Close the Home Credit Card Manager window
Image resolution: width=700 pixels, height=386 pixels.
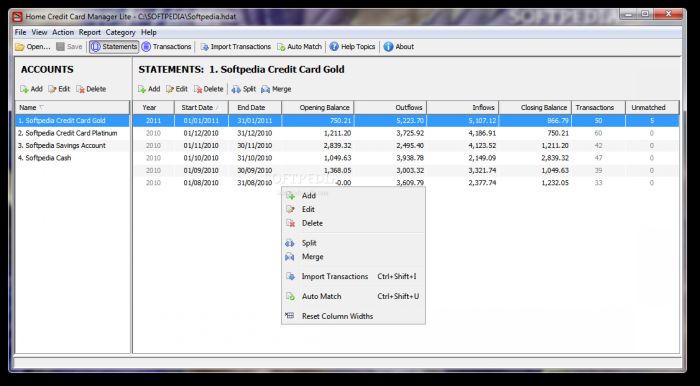pos(668,14)
